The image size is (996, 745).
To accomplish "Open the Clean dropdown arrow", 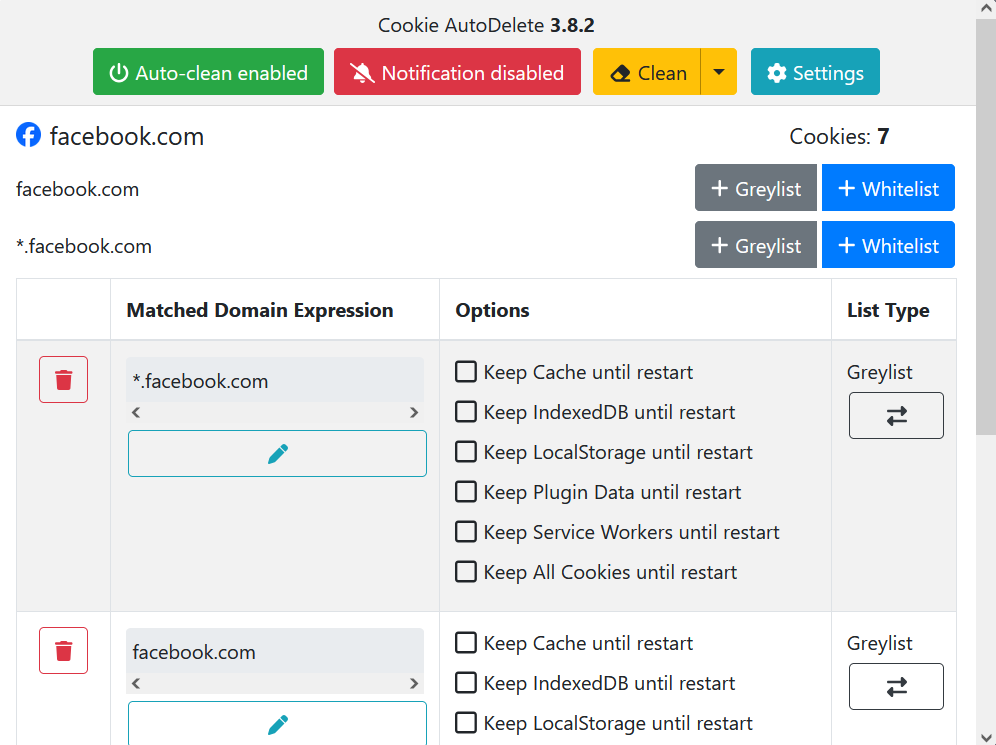I will (x=719, y=73).
